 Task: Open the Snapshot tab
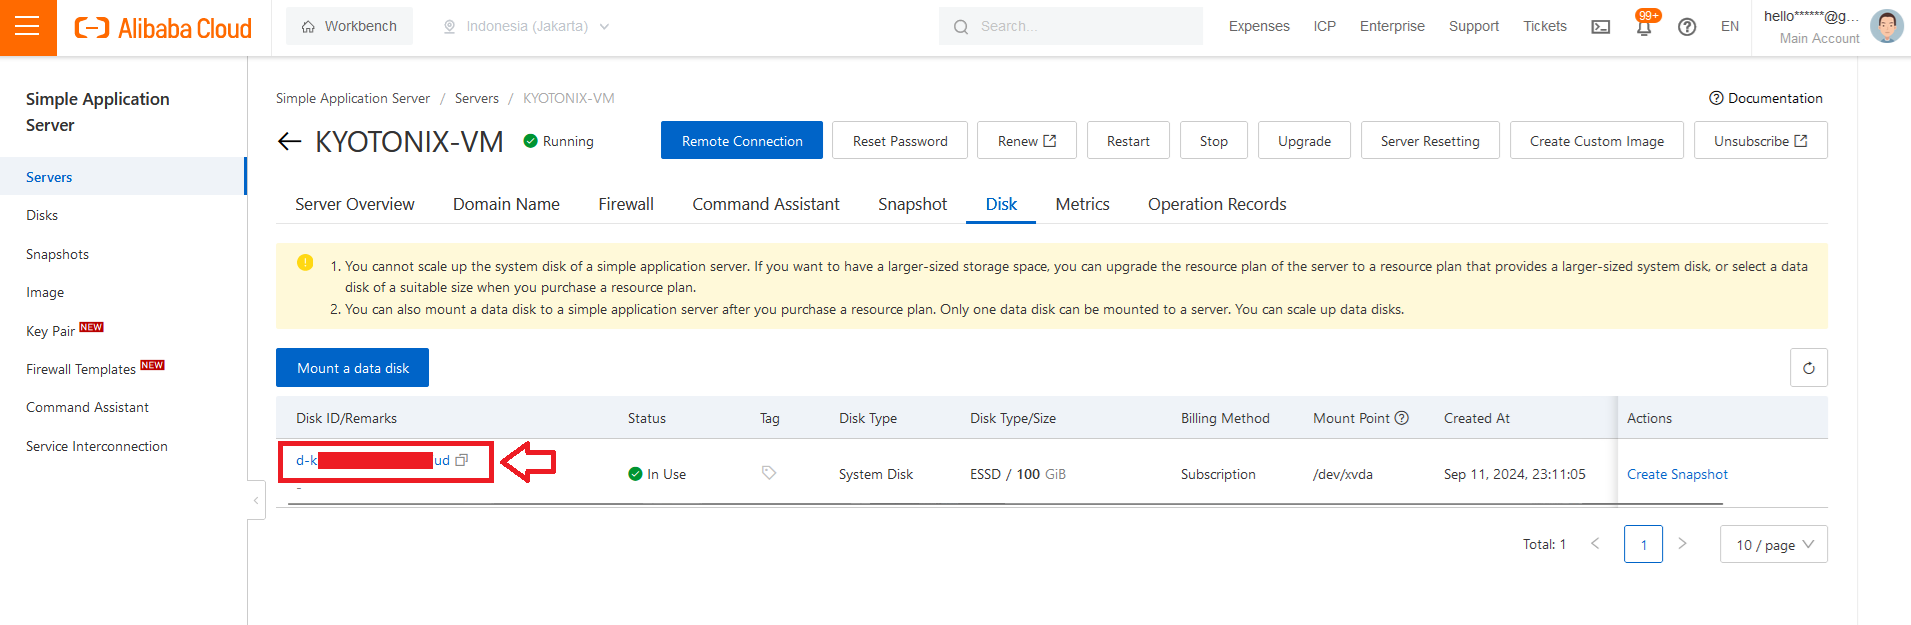[912, 204]
